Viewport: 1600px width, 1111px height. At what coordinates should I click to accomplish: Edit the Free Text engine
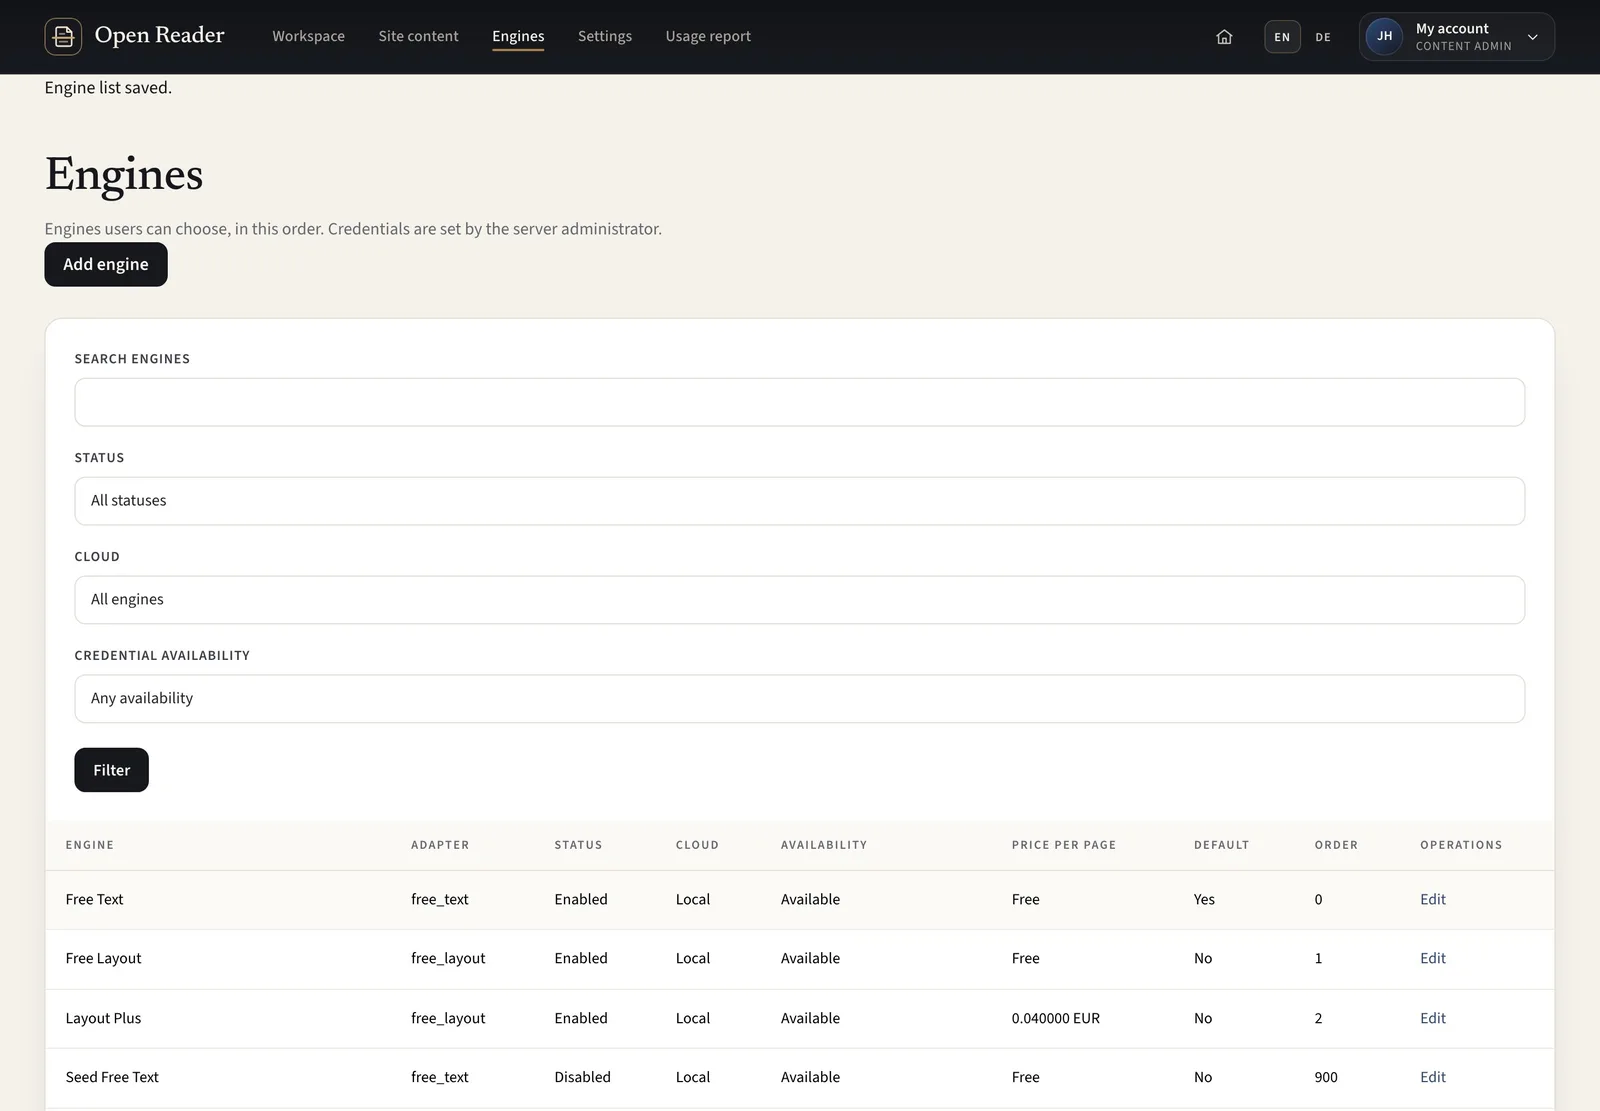(1432, 899)
